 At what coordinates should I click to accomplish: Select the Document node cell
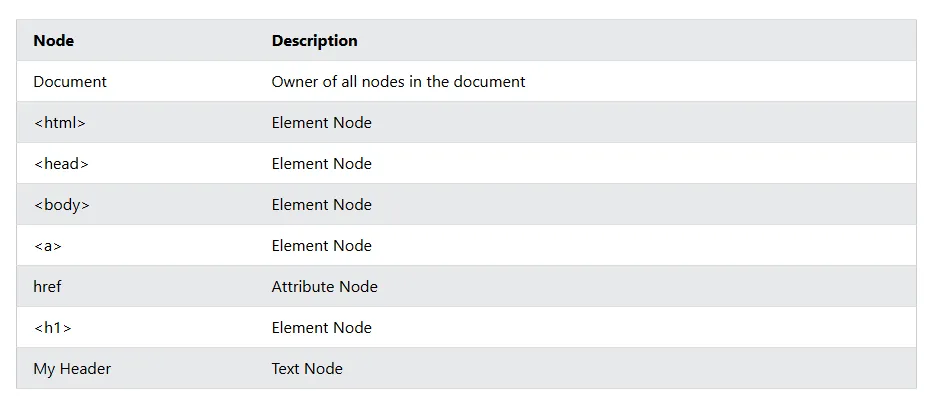pyautogui.click(x=70, y=82)
